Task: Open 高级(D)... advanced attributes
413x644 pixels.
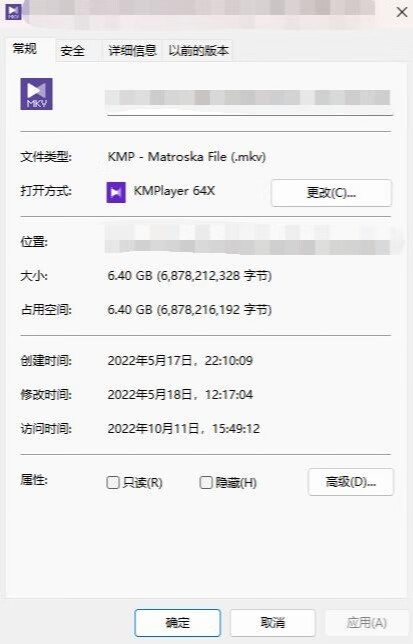Action: [351, 482]
